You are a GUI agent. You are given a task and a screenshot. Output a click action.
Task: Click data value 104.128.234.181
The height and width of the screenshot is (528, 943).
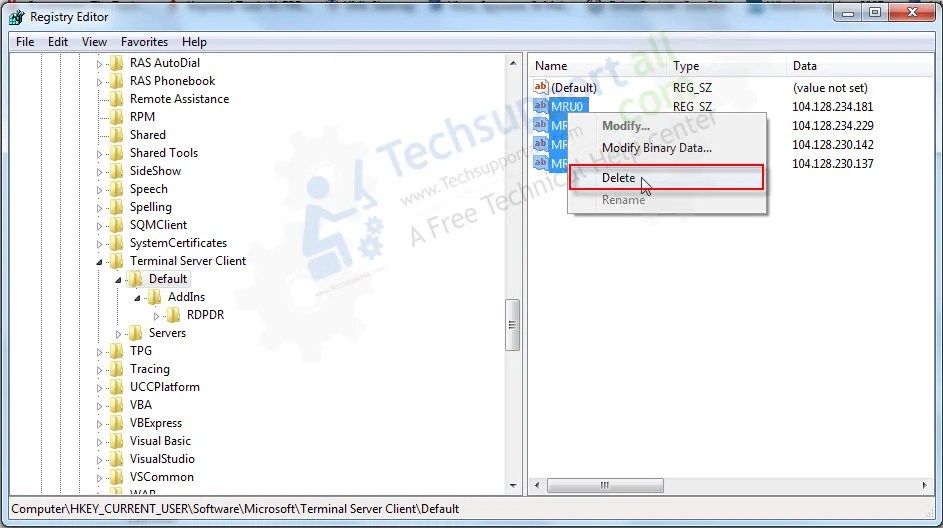[832, 106]
